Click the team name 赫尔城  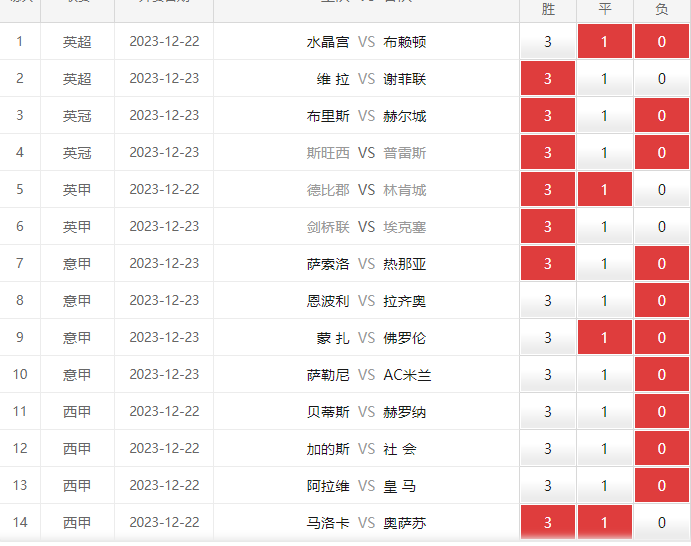click(x=405, y=116)
